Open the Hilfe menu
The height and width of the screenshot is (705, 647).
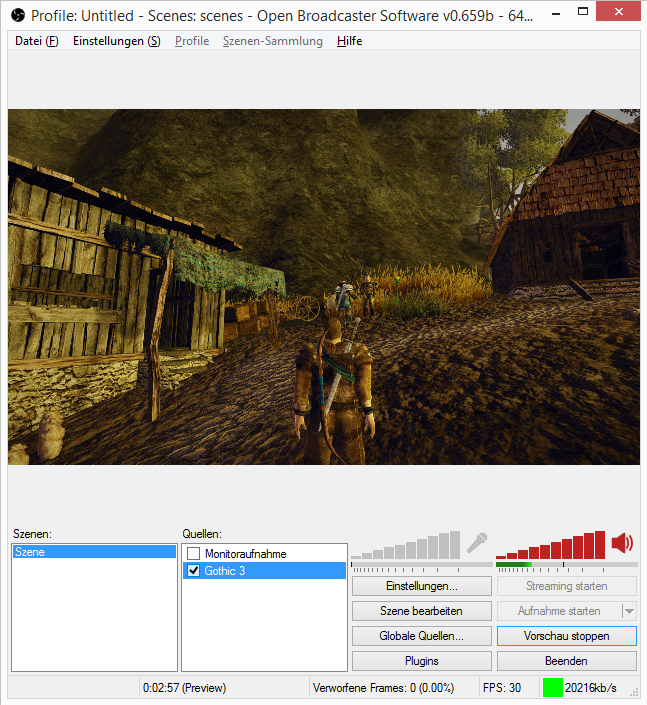point(349,41)
